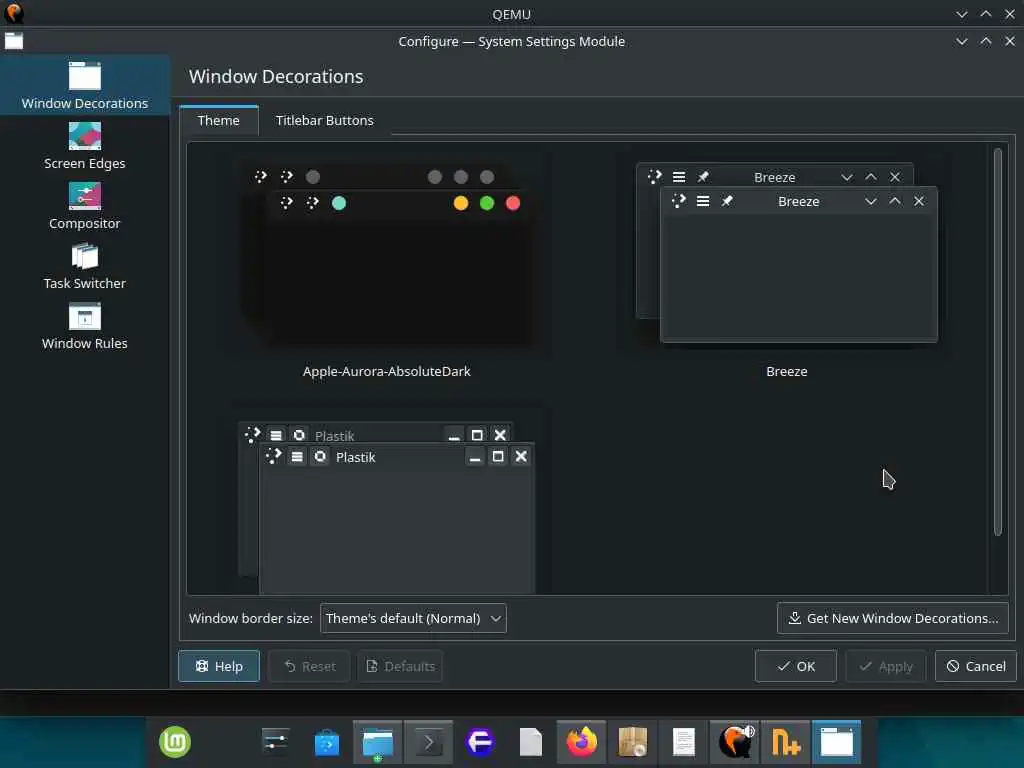
Task: Click the front Plastik preview all-desktops circle icon
Action: (x=320, y=456)
